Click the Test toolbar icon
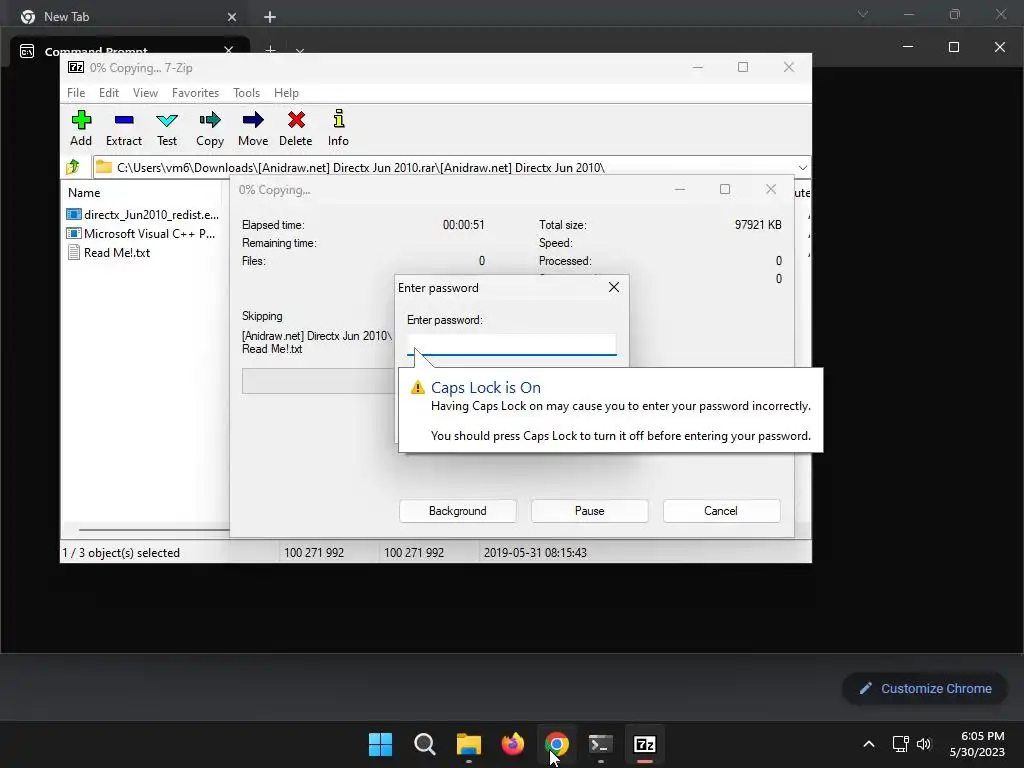1024x768 pixels. coord(167,120)
